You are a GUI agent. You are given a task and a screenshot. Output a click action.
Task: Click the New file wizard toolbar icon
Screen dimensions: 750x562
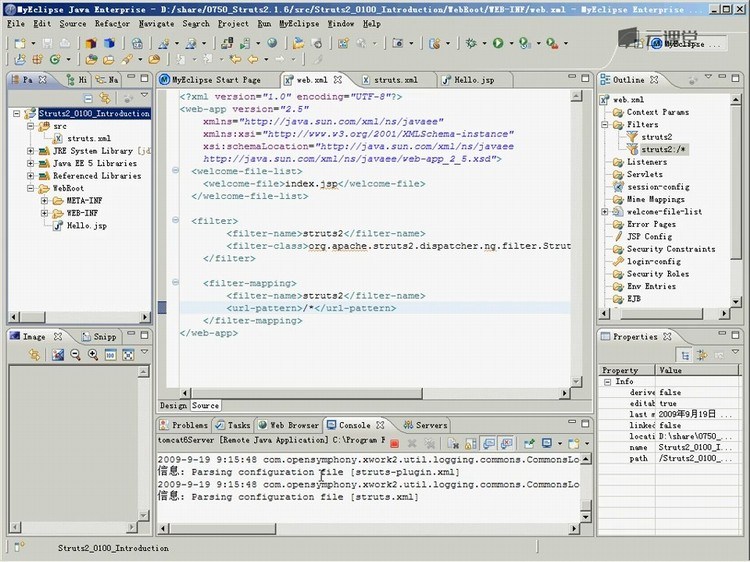20,44
